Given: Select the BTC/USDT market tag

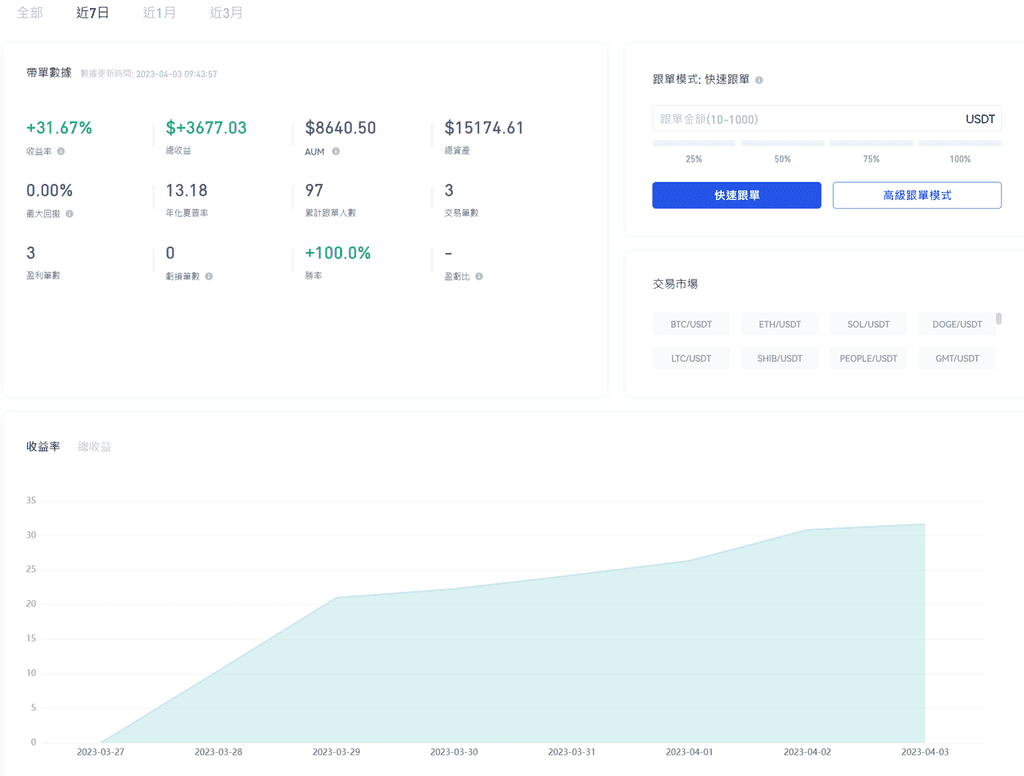Looking at the screenshot, I should (x=691, y=324).
